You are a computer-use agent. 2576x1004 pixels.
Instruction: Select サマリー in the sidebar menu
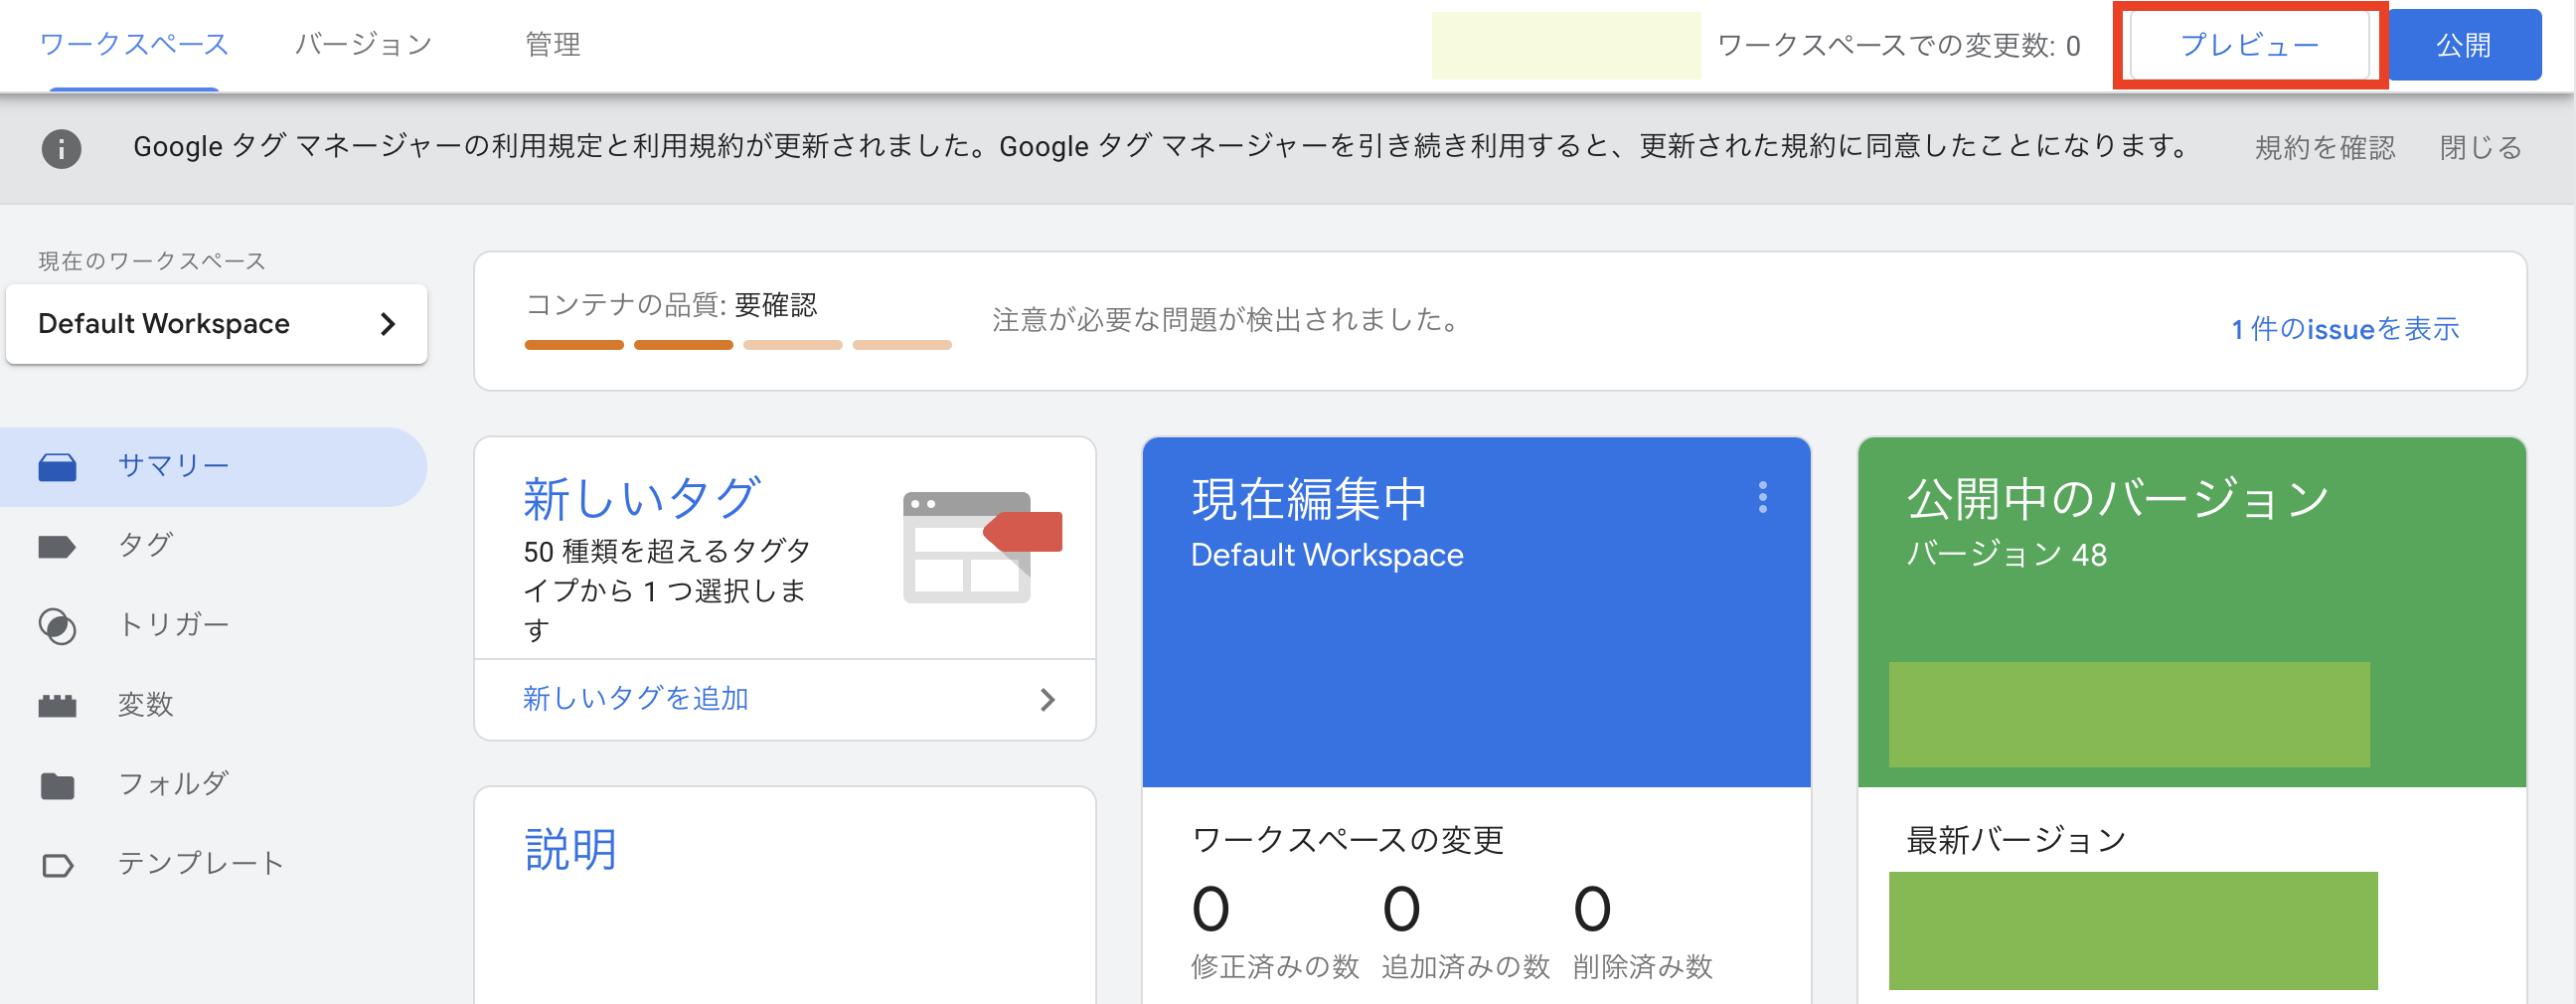click(x=213, y=467)
